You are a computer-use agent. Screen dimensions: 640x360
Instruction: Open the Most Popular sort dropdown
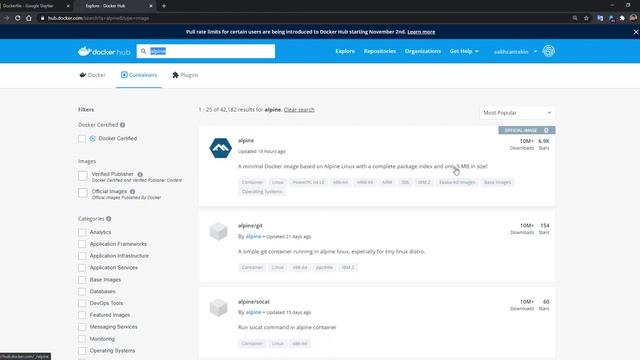tap(517, 113)
